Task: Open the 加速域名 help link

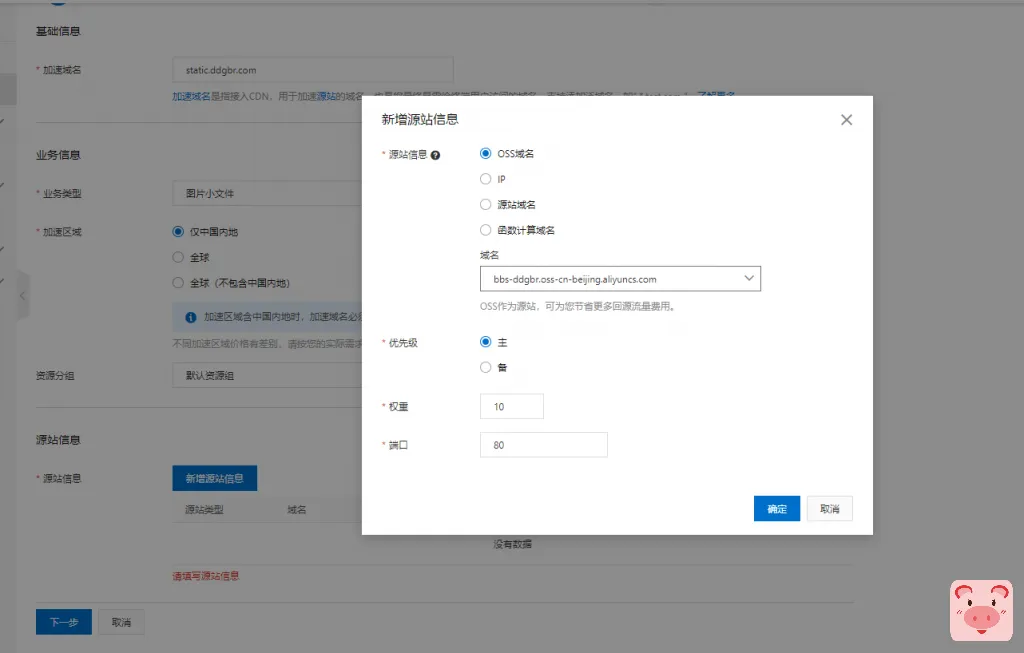Action: pos(191,96)
